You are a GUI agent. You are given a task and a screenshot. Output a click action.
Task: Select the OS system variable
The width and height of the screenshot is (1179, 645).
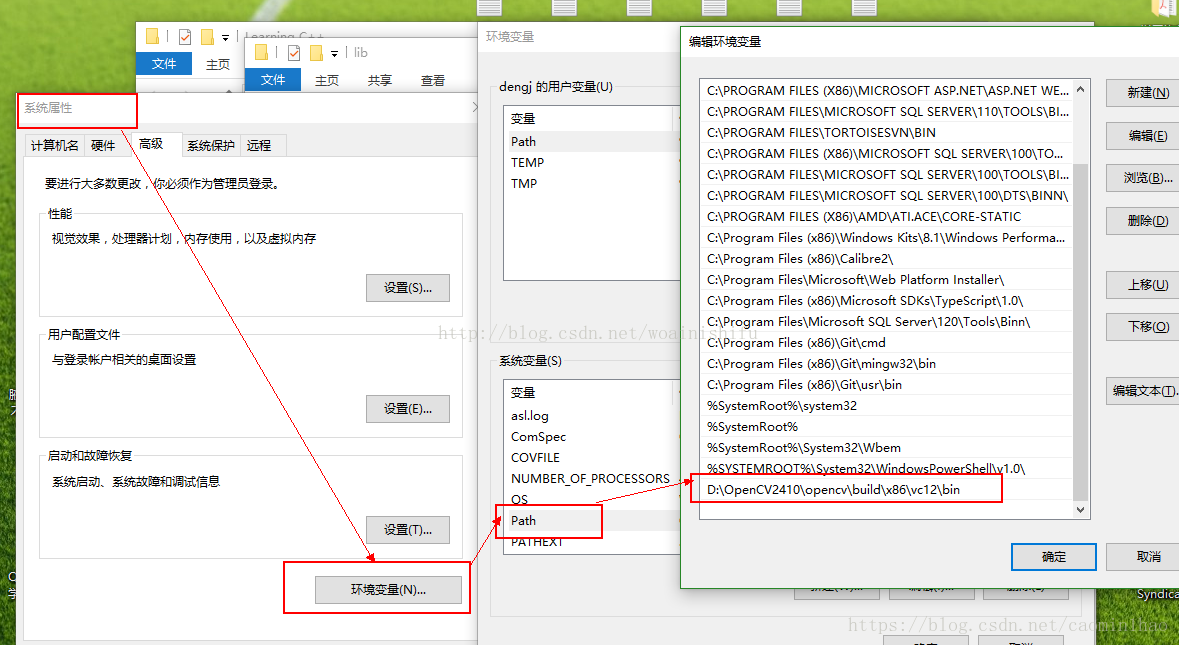[x=592, y=500]
